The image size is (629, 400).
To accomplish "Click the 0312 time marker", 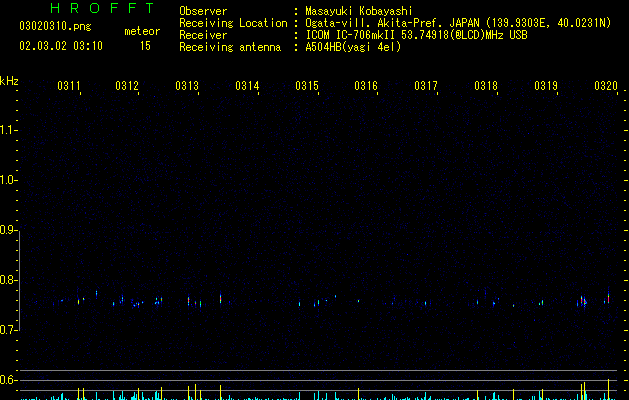I will [x=127, y=86].
